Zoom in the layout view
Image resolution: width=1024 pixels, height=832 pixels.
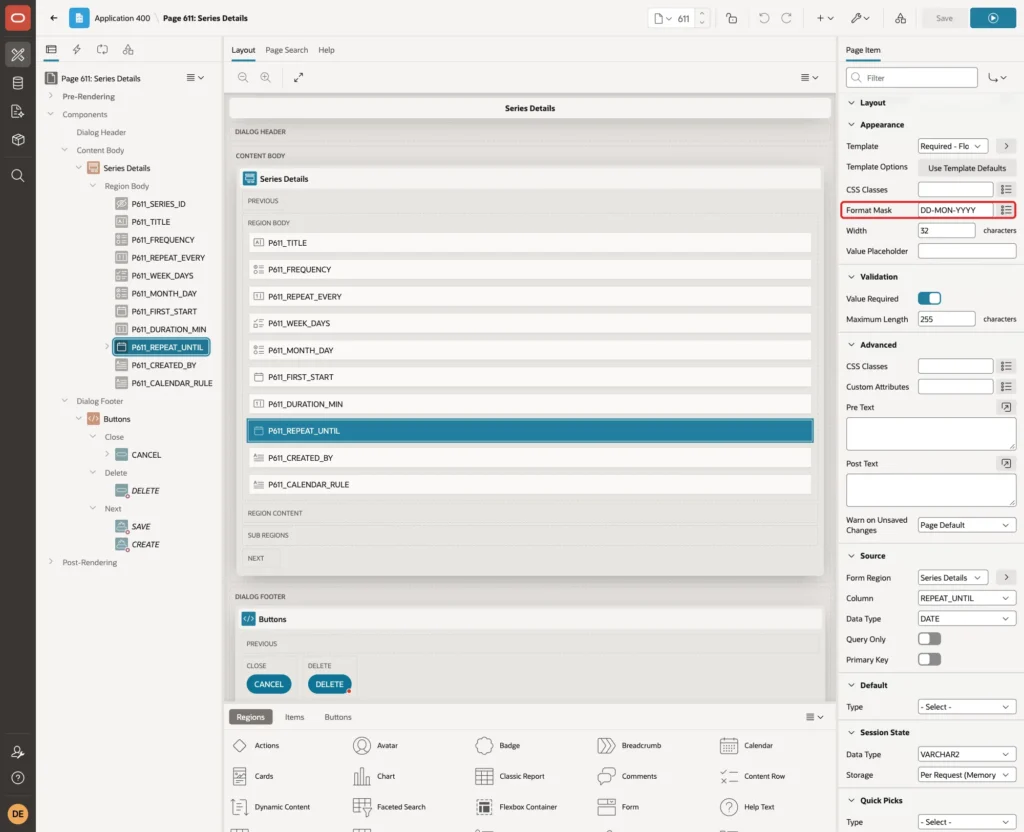(266, 78)
